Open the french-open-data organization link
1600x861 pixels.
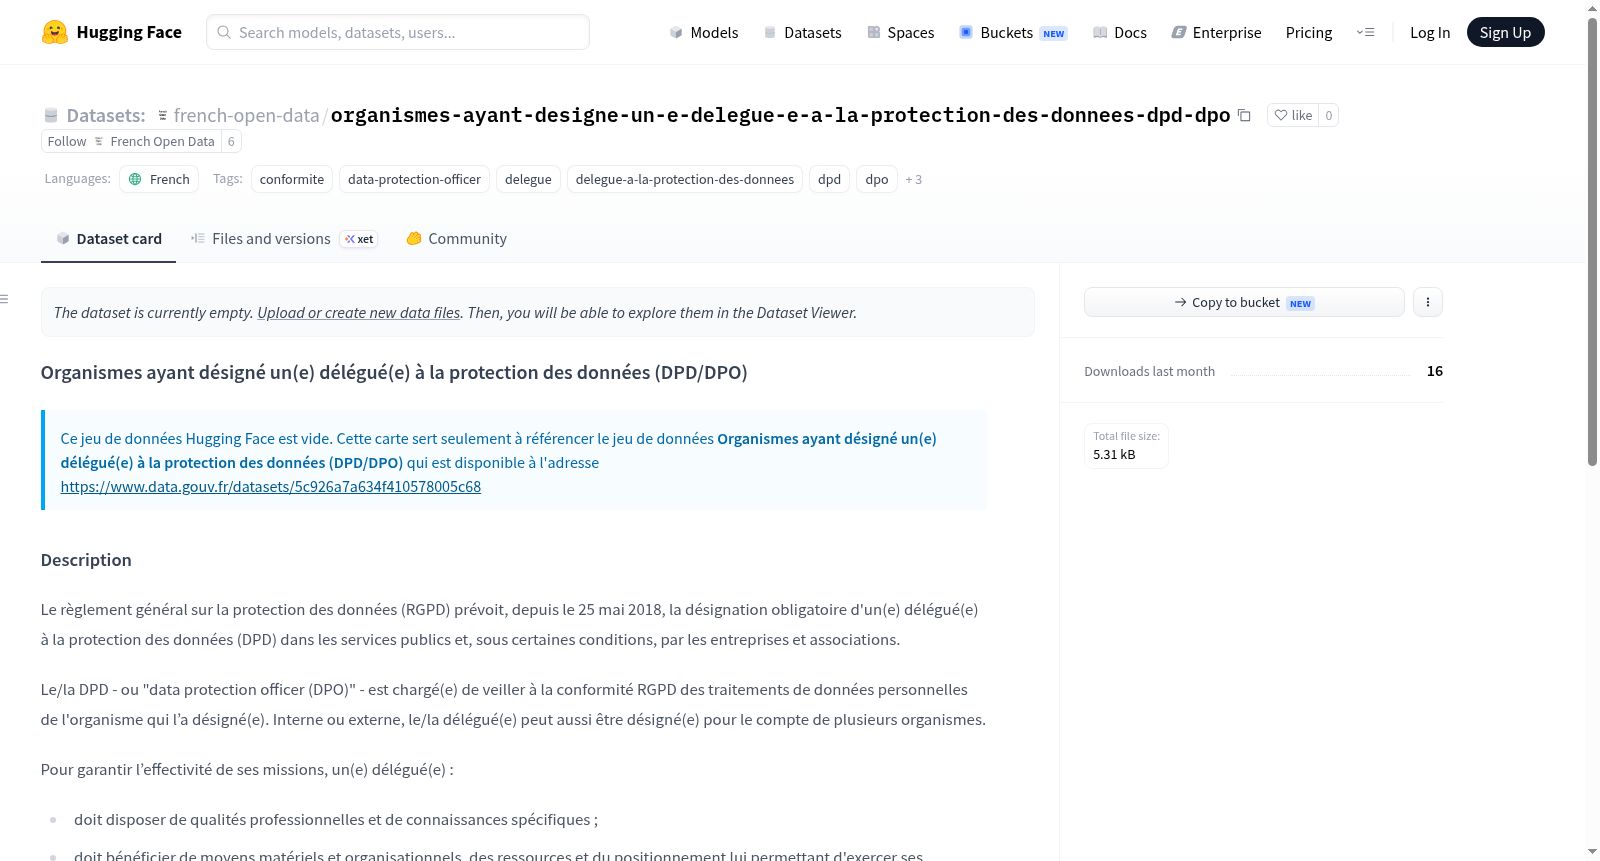(x=246, y=115)
